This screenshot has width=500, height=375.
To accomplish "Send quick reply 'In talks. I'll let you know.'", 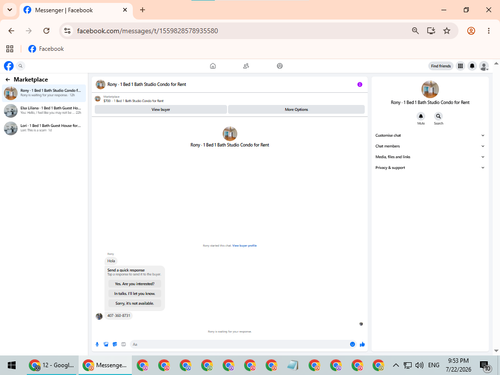I will [134, 293].
